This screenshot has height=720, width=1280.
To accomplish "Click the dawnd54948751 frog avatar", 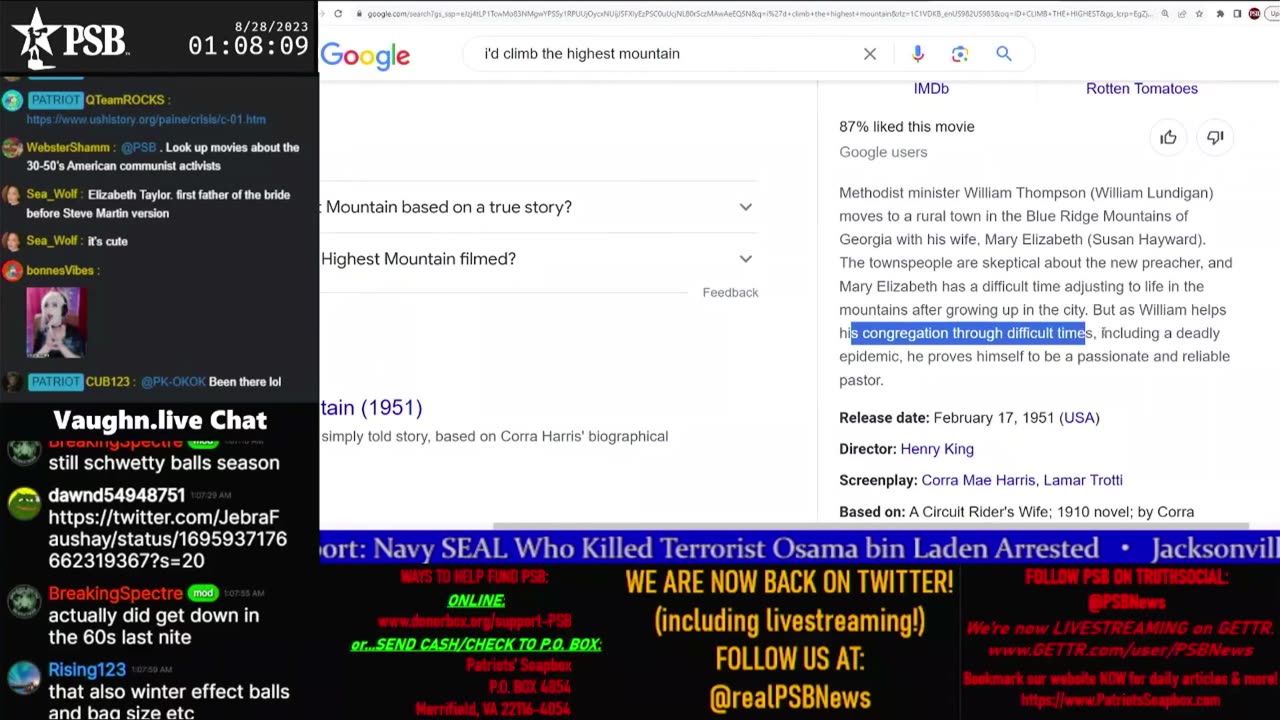I will coord(23,502).
